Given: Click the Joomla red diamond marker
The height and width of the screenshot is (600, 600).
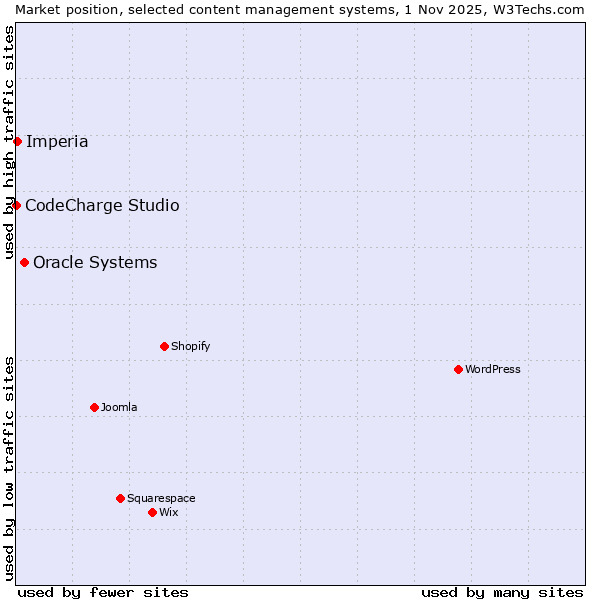Looking at the screenshot, I should [94, 407].
